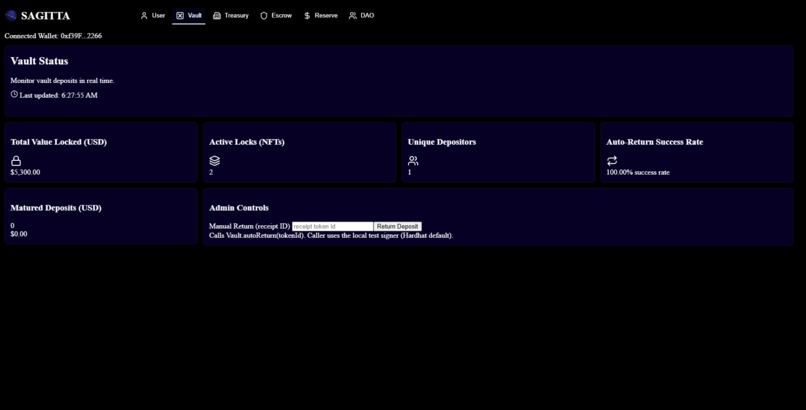Click the Manual Return (receipt ID) label
The height and width of the screenshot is (410, 806).
coord(250,226)
